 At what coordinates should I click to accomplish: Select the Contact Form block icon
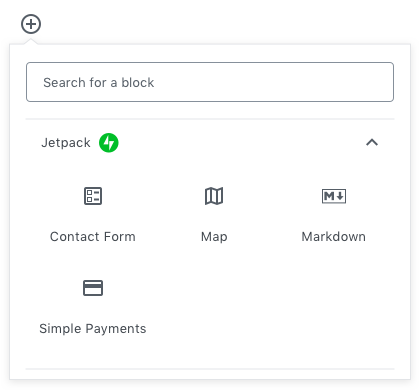click(x=93, y=196)
